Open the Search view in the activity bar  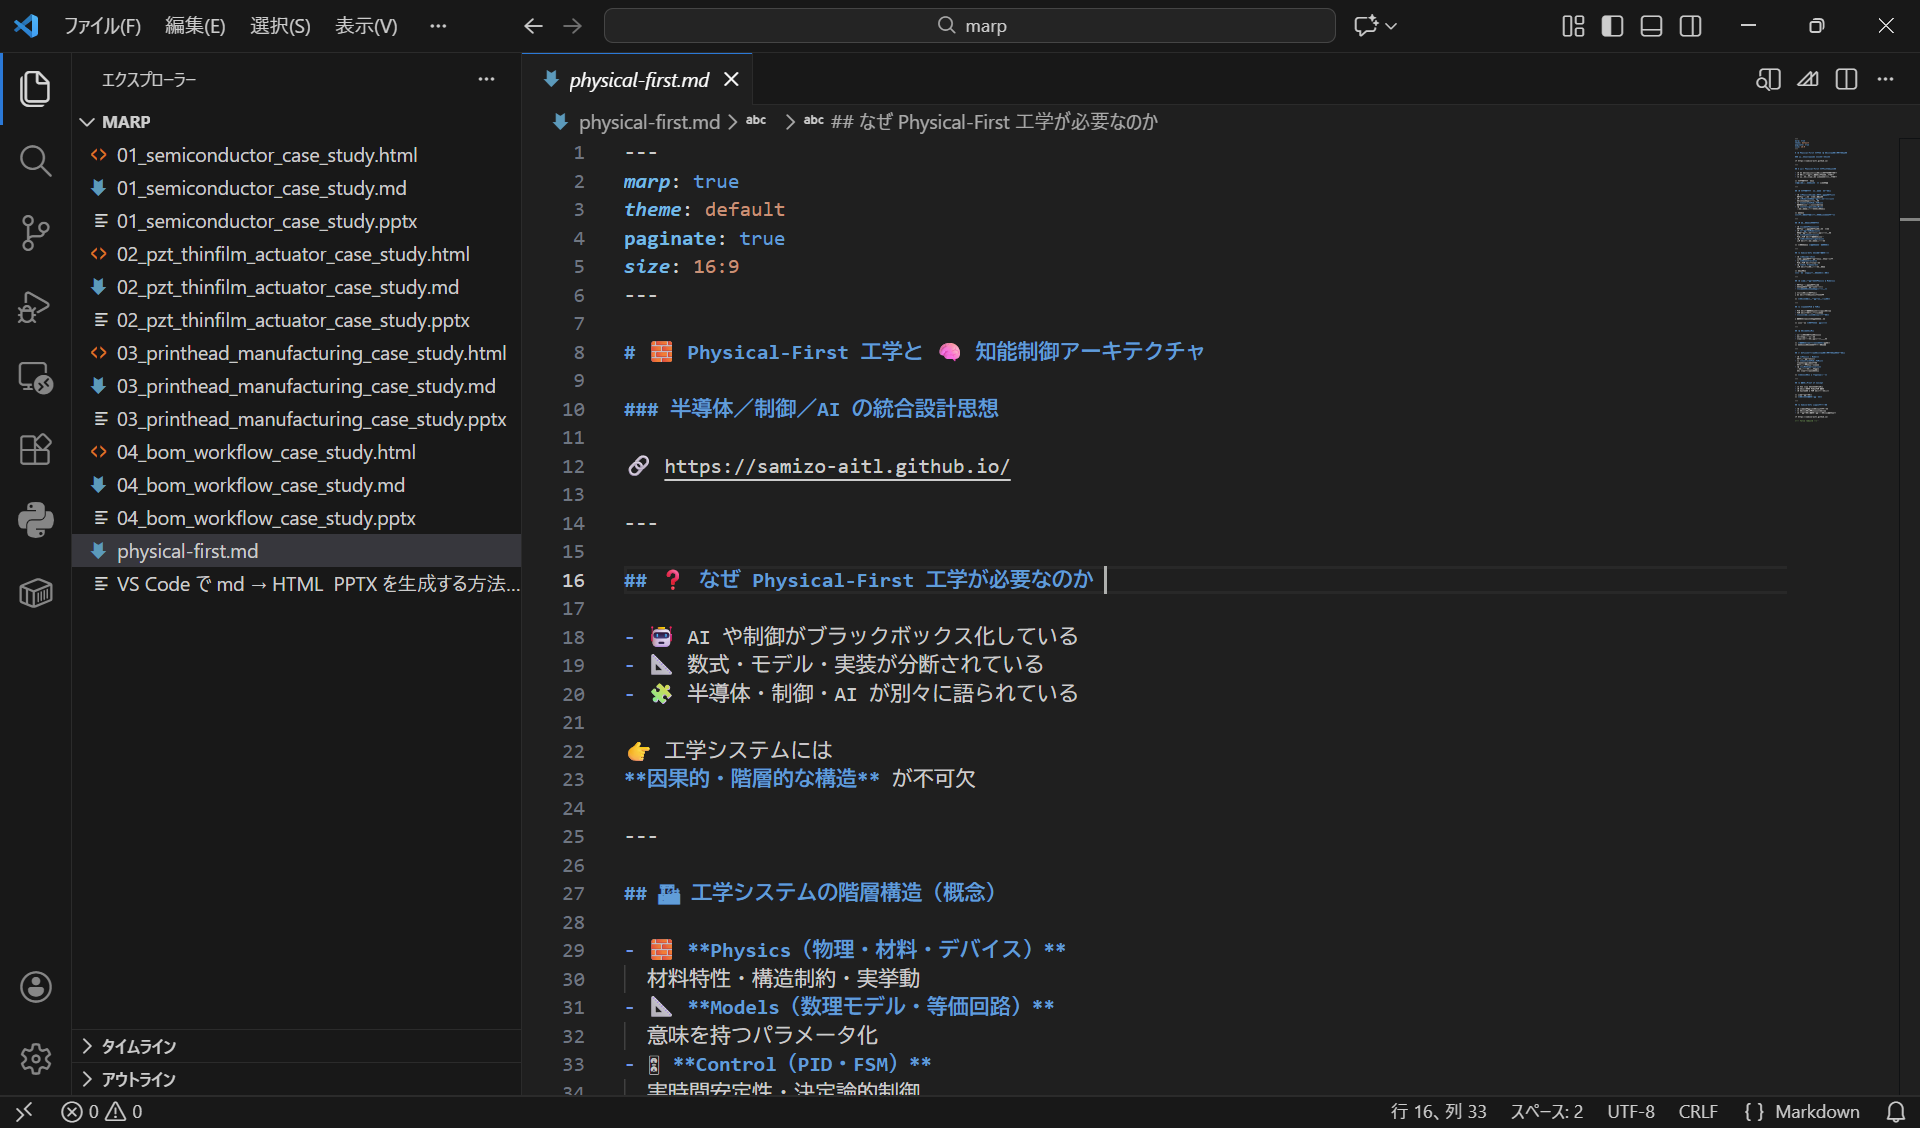[36, 160]
